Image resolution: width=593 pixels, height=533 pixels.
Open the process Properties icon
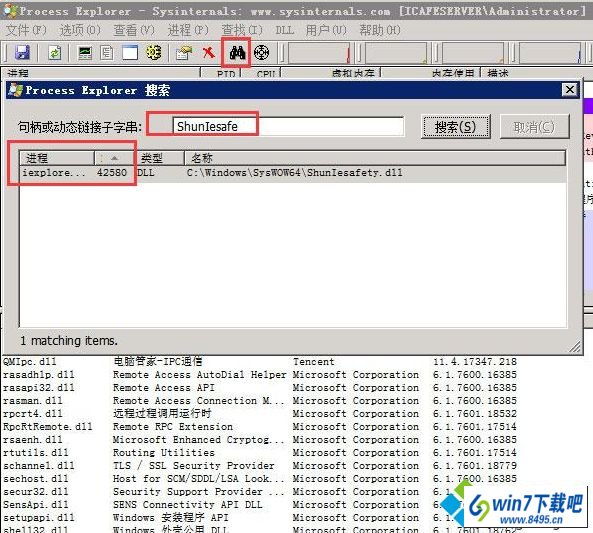pos(184,53)
